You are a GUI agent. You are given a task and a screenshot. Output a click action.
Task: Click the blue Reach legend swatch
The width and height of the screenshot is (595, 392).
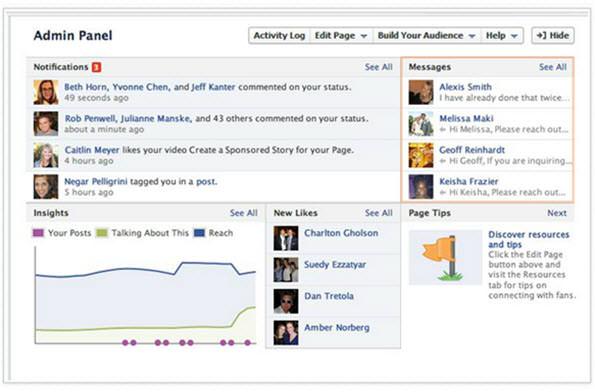coord(199,233)
